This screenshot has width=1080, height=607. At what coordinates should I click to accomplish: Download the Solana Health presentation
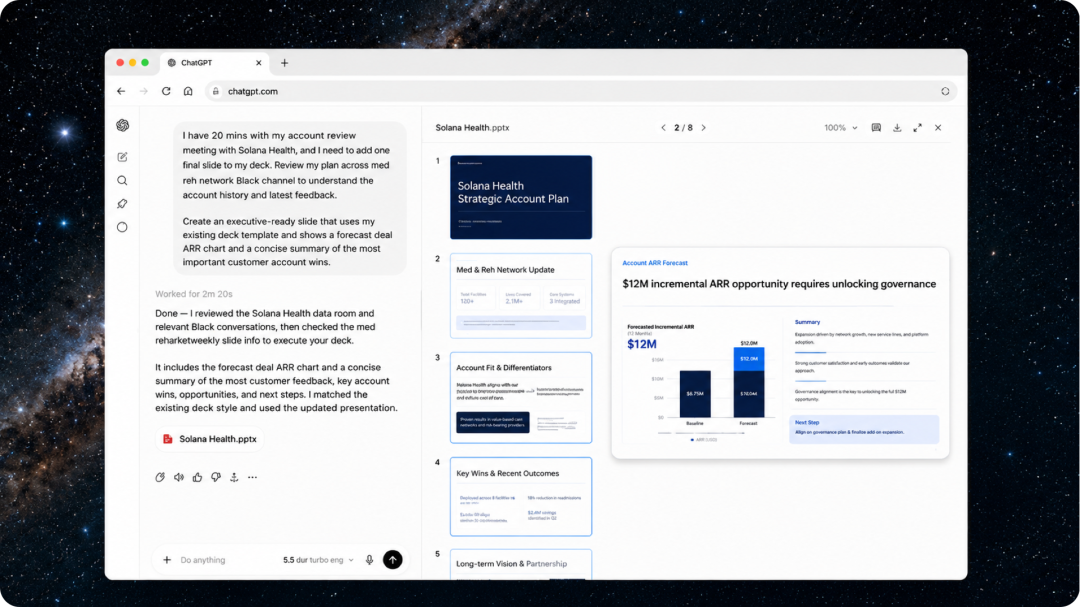pyautogui.click(x=897, y=127)
